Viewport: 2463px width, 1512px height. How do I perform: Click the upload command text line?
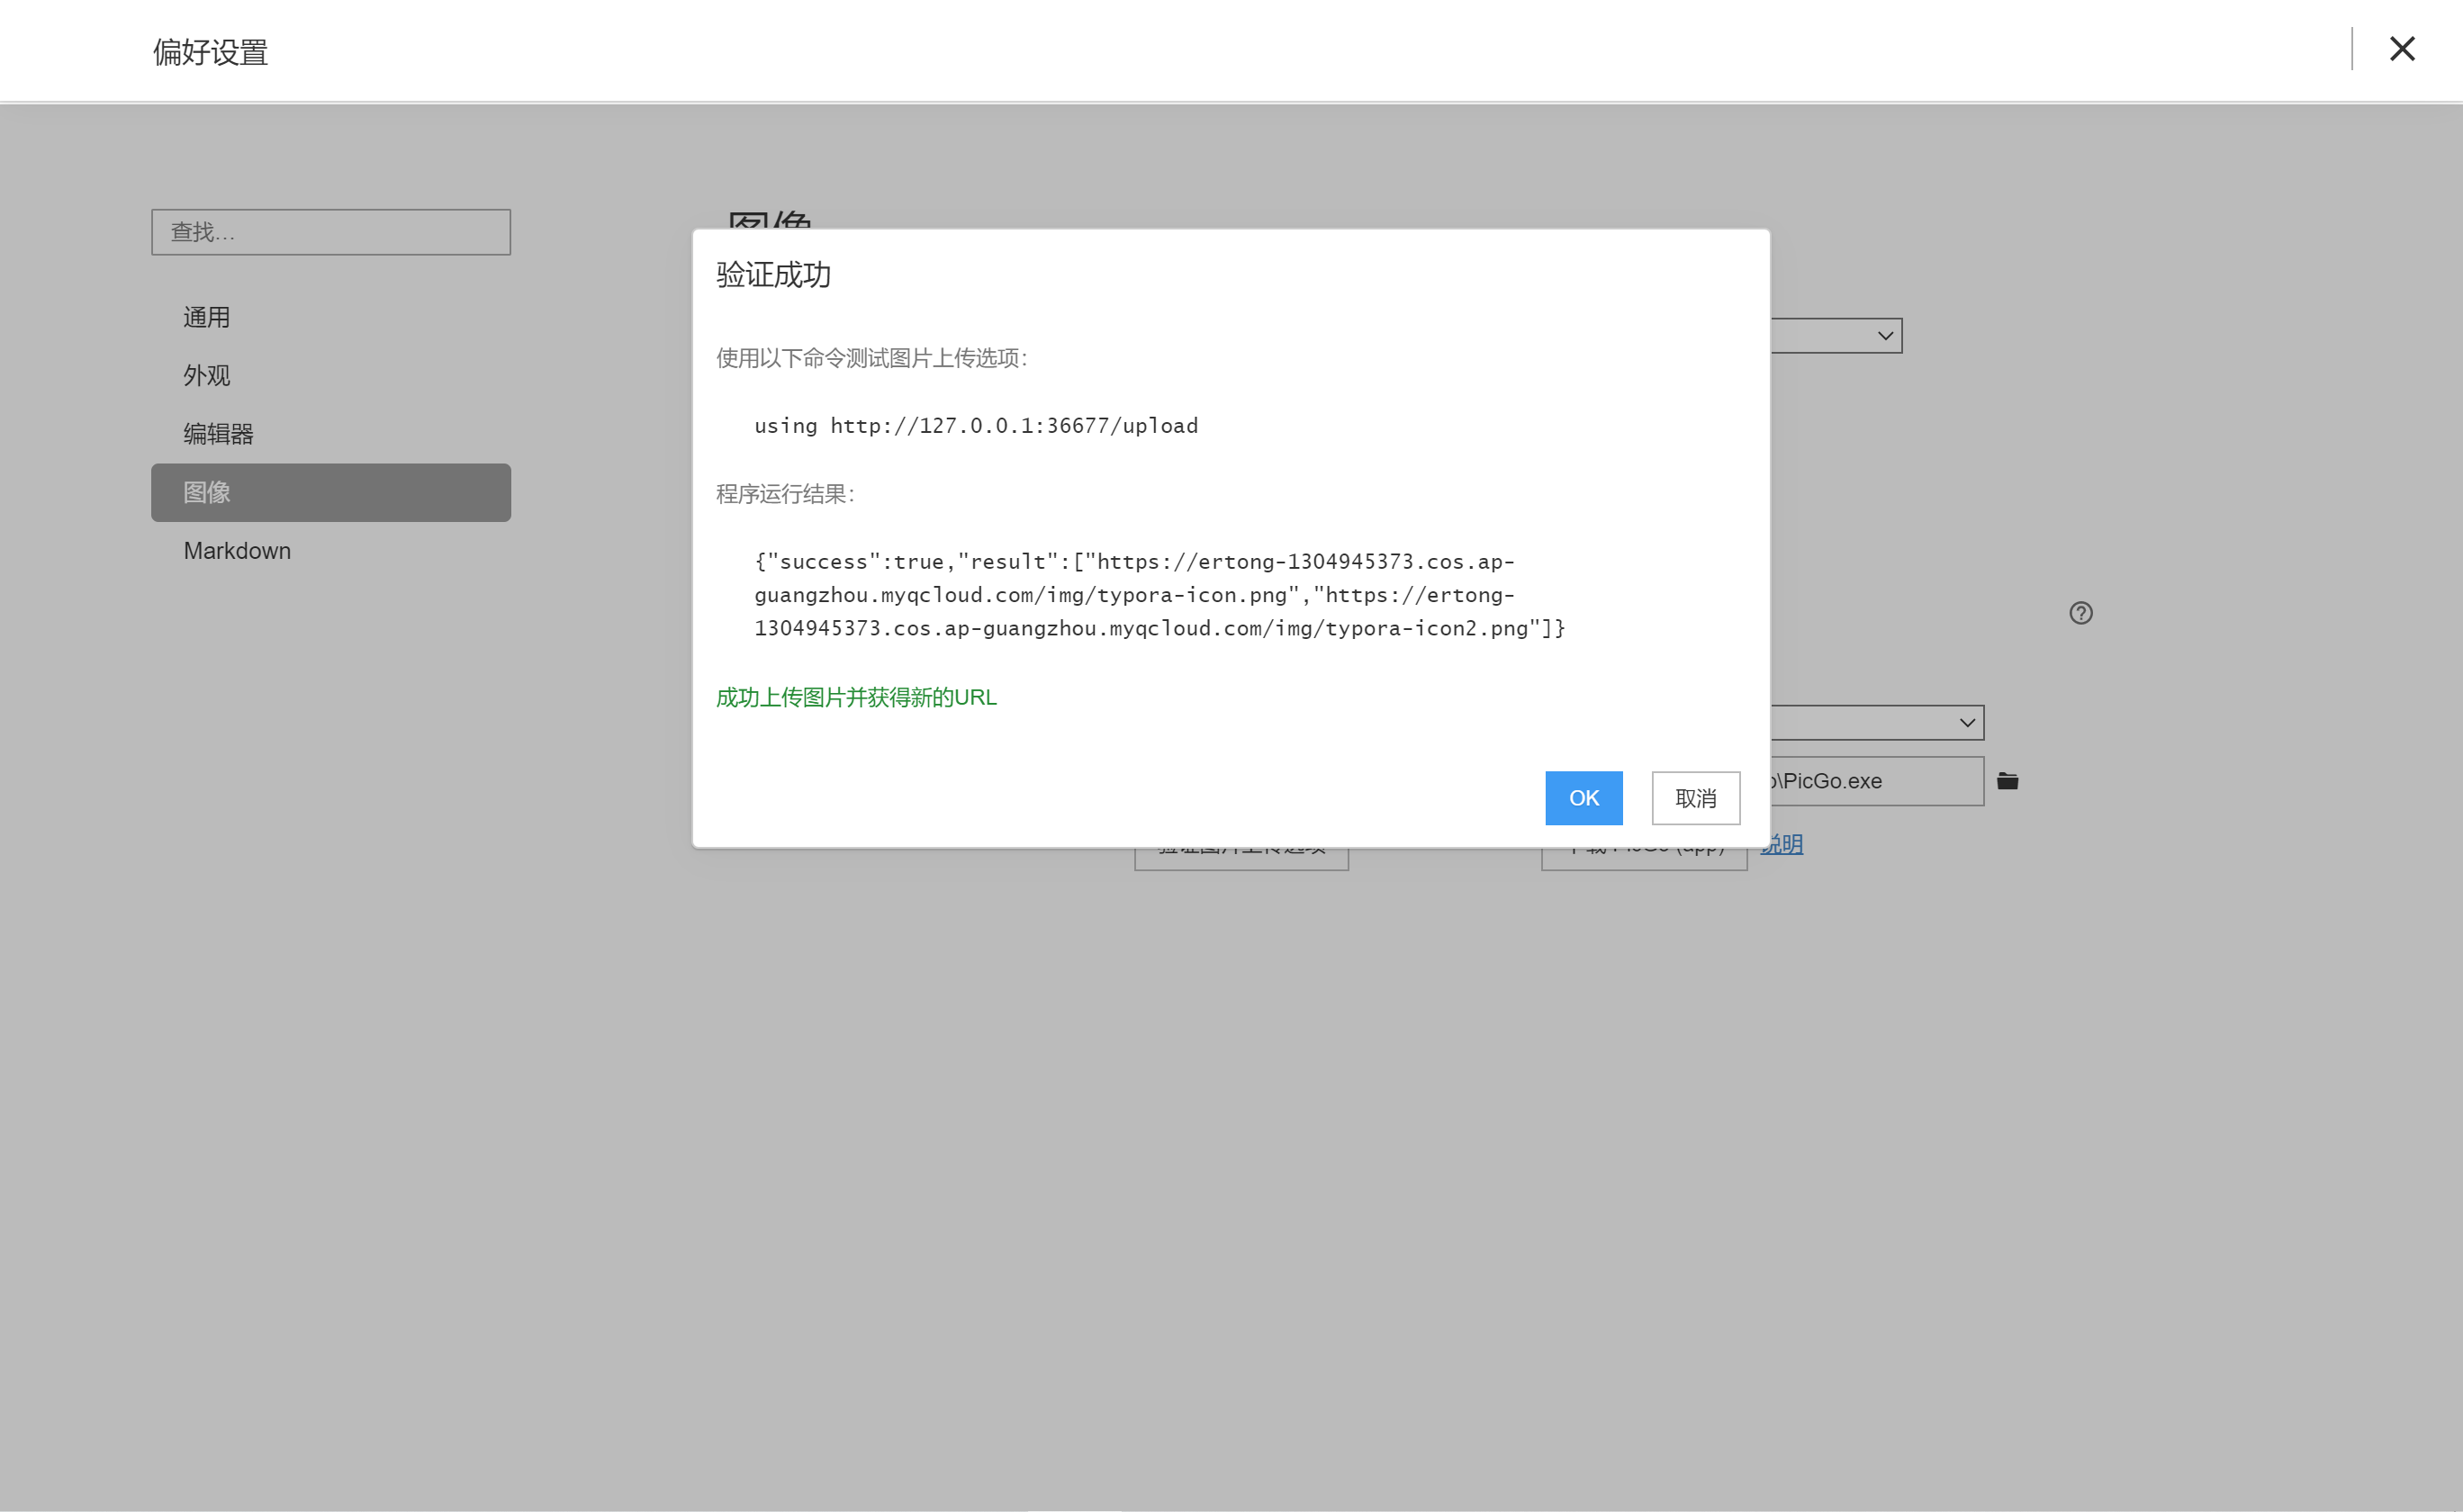coord(975,426)
